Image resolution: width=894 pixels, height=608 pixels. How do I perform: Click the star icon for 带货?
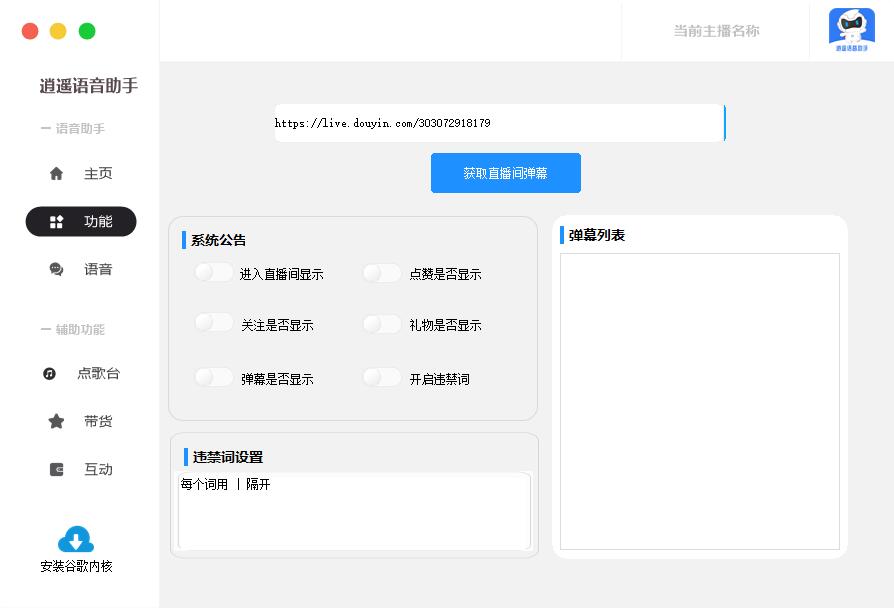[56, 422]
